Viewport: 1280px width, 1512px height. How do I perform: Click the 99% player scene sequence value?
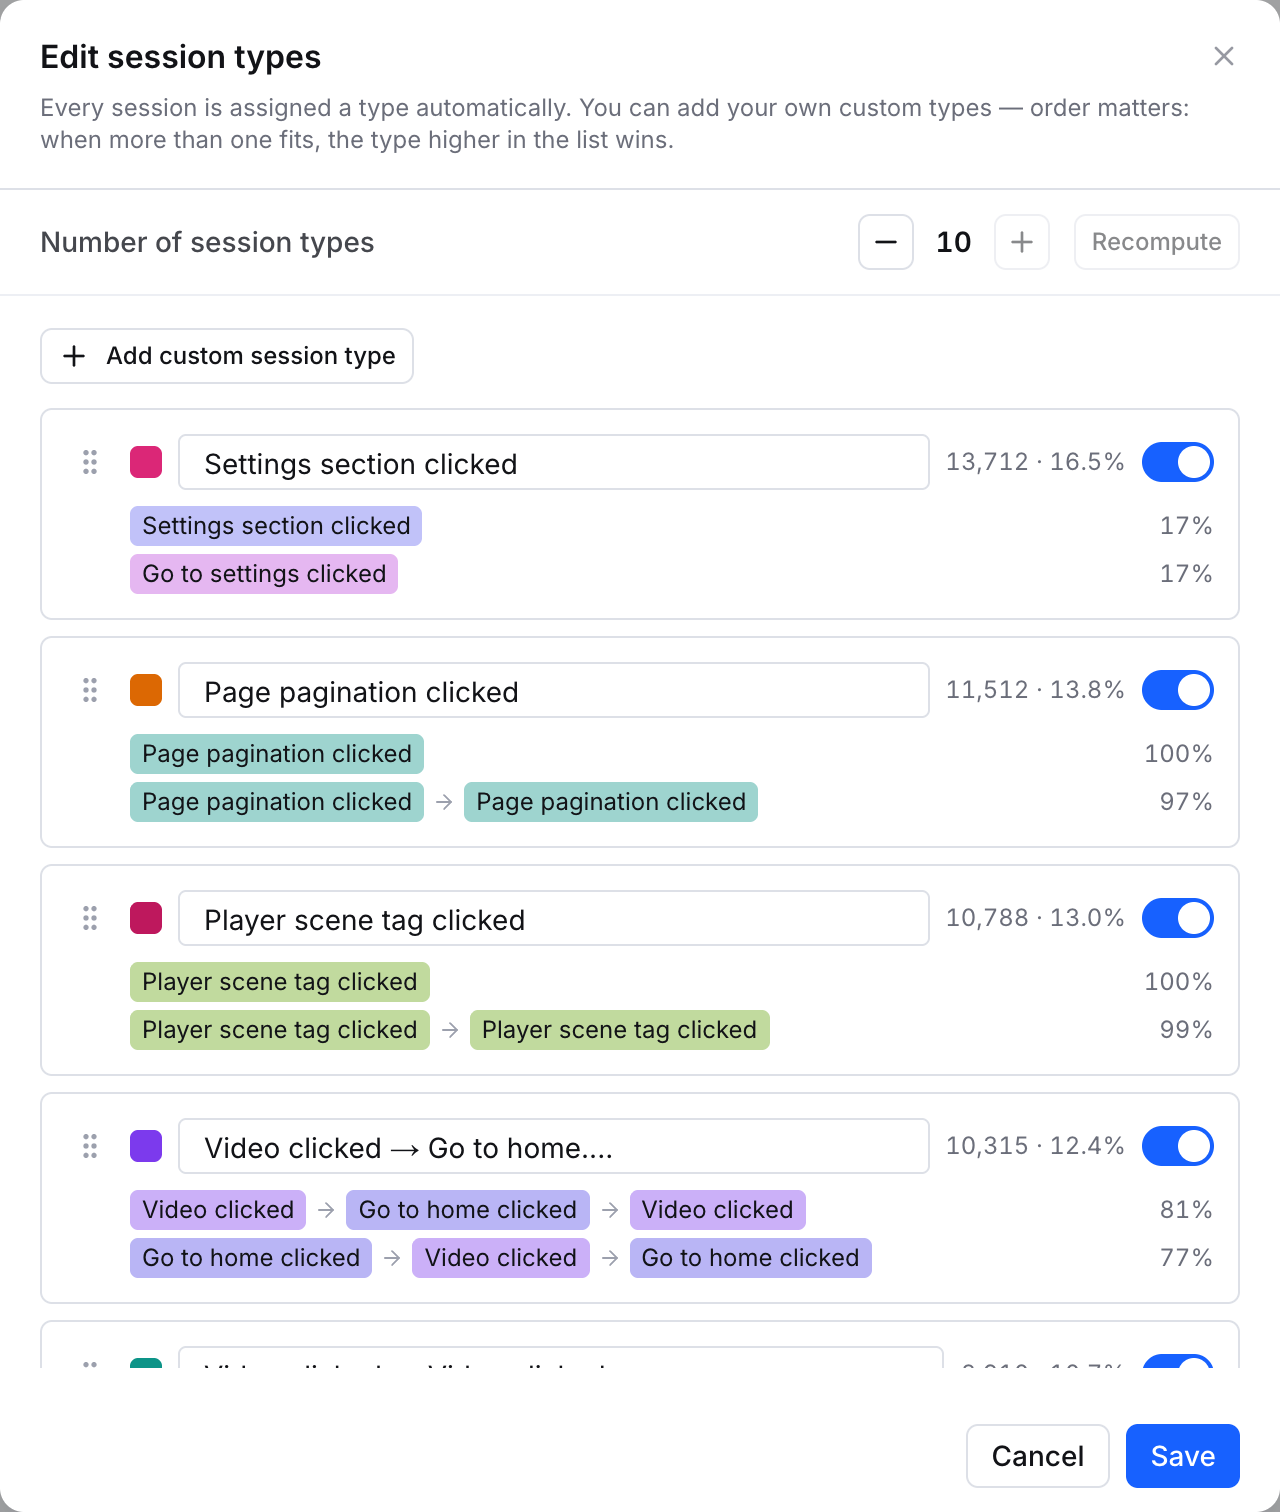[1186, 1030]
